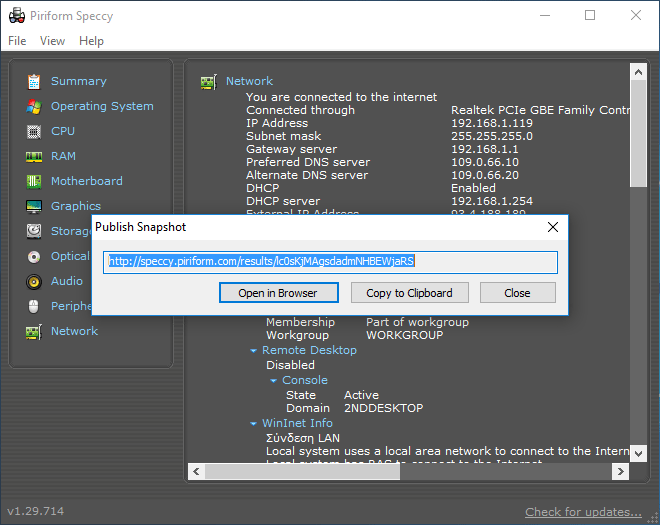The width and height of the screenshot is (660, 525).
Task: Select CPU in the sidebar
Action: click(63, 131)
